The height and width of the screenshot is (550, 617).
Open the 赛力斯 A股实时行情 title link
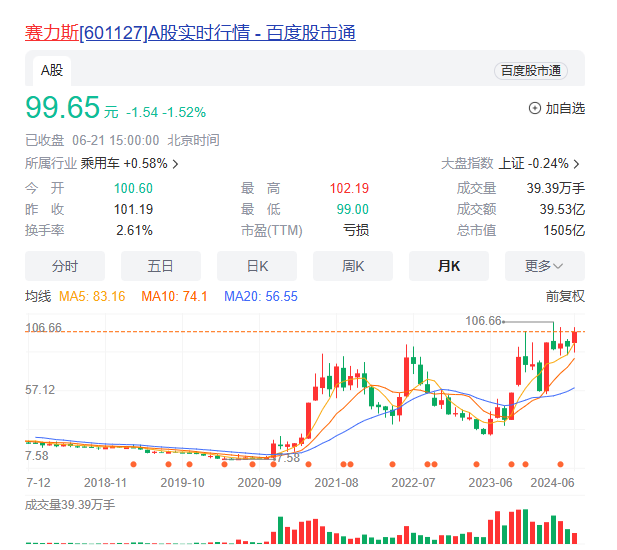click(x=190, y=34)
